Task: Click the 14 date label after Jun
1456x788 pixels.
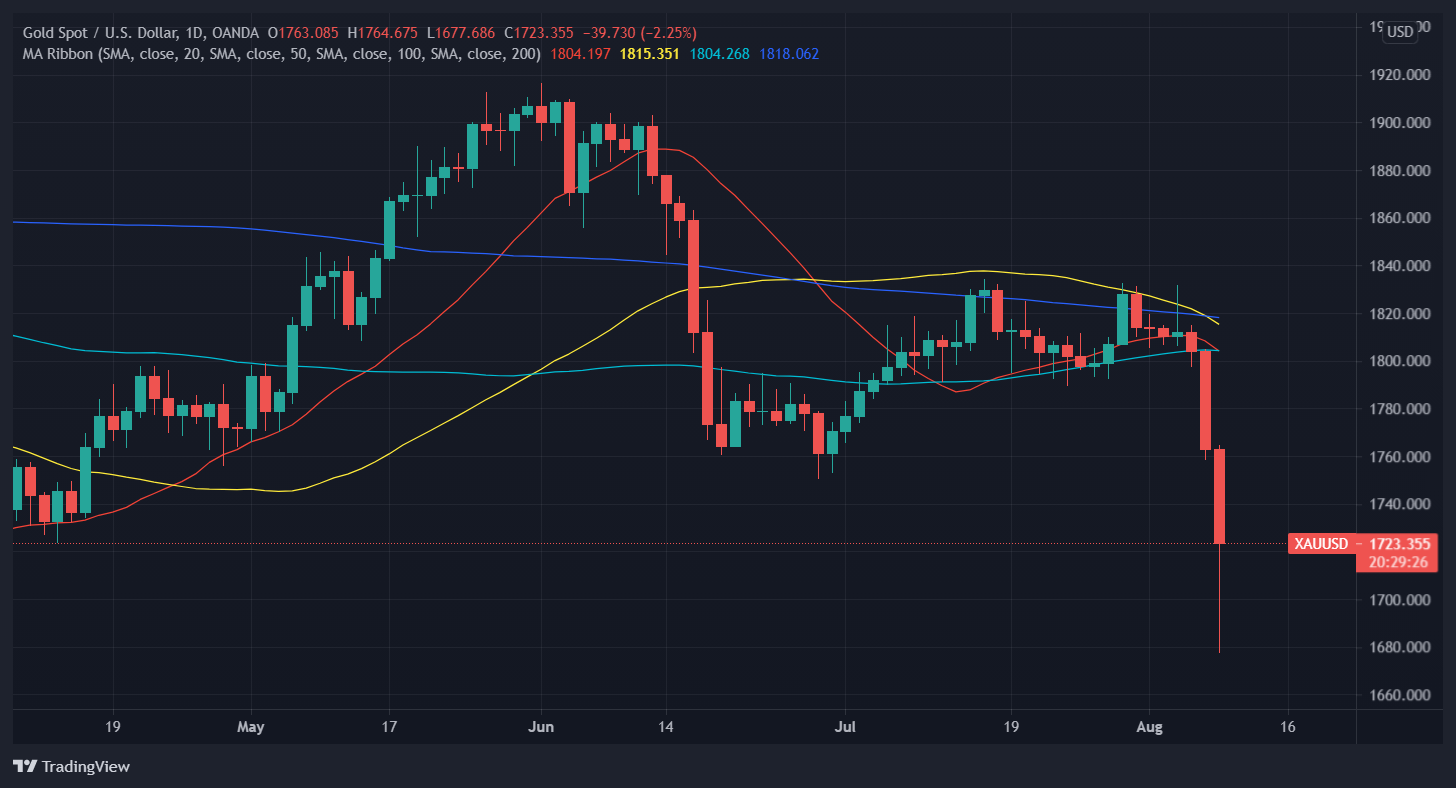Action: (x=665, y=727)
